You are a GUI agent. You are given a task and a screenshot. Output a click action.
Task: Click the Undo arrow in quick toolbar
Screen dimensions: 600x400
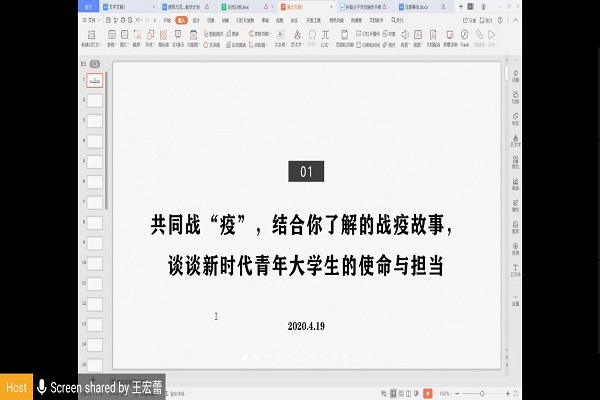[140, 18]
